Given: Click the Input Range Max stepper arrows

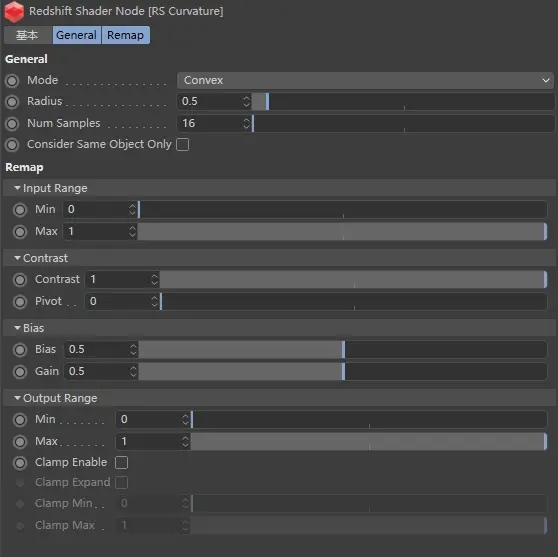Looking at the screenshot, I should pyautogui.click(x=132, y=232).
